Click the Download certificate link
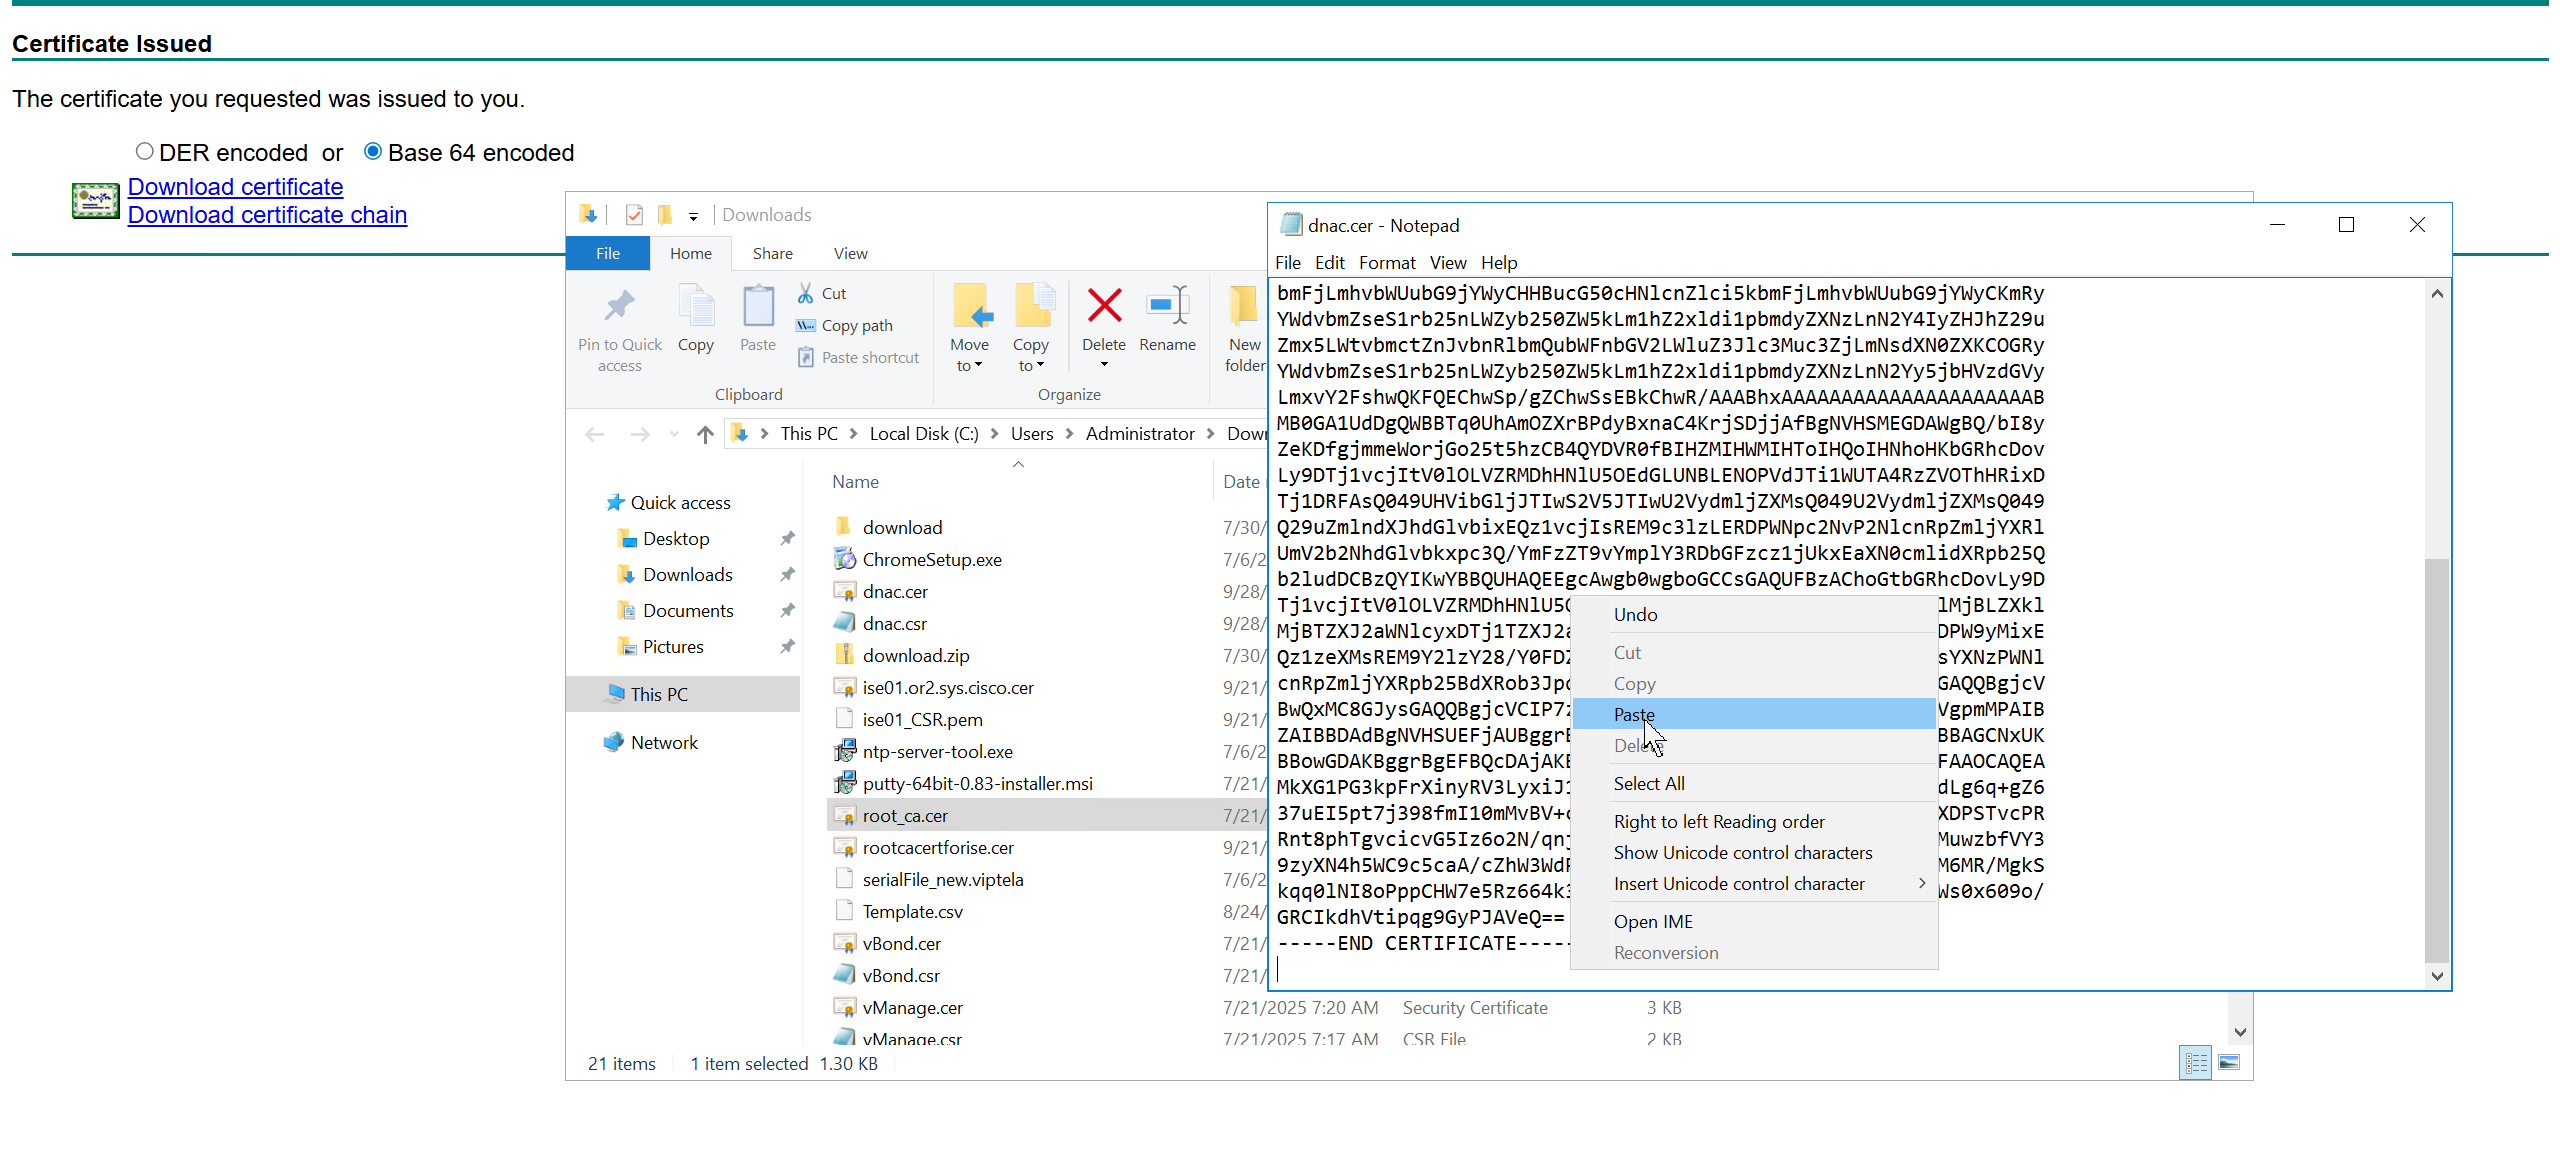This screenshot has height=1174, width=2560. point(235,187)
